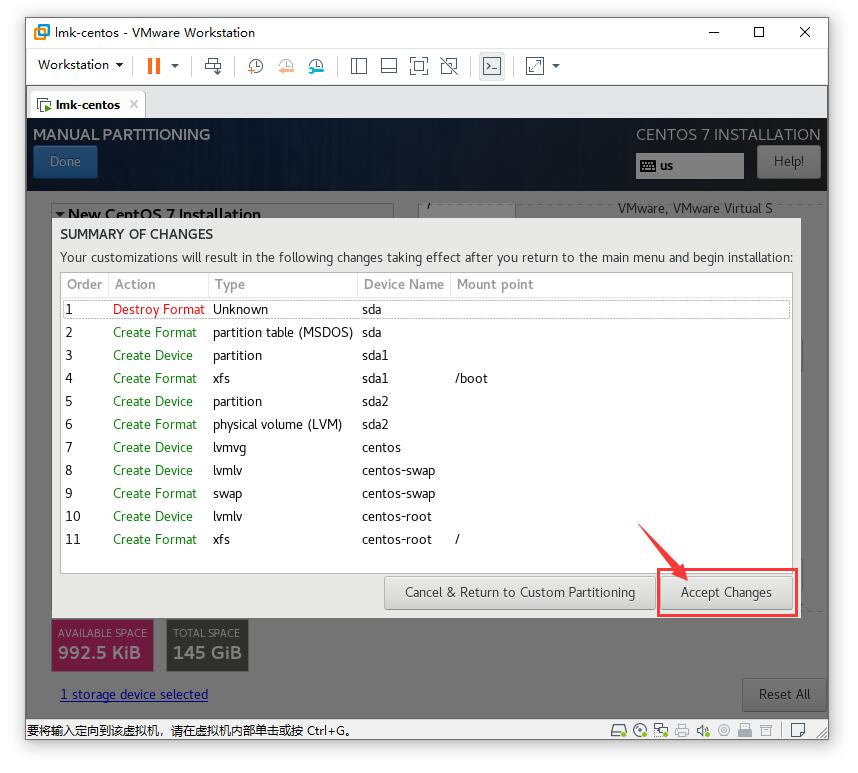This screenshot has height=773, width=858.
Task: Select row 3 Create Device sda1
Action: [x=426, y=355]
